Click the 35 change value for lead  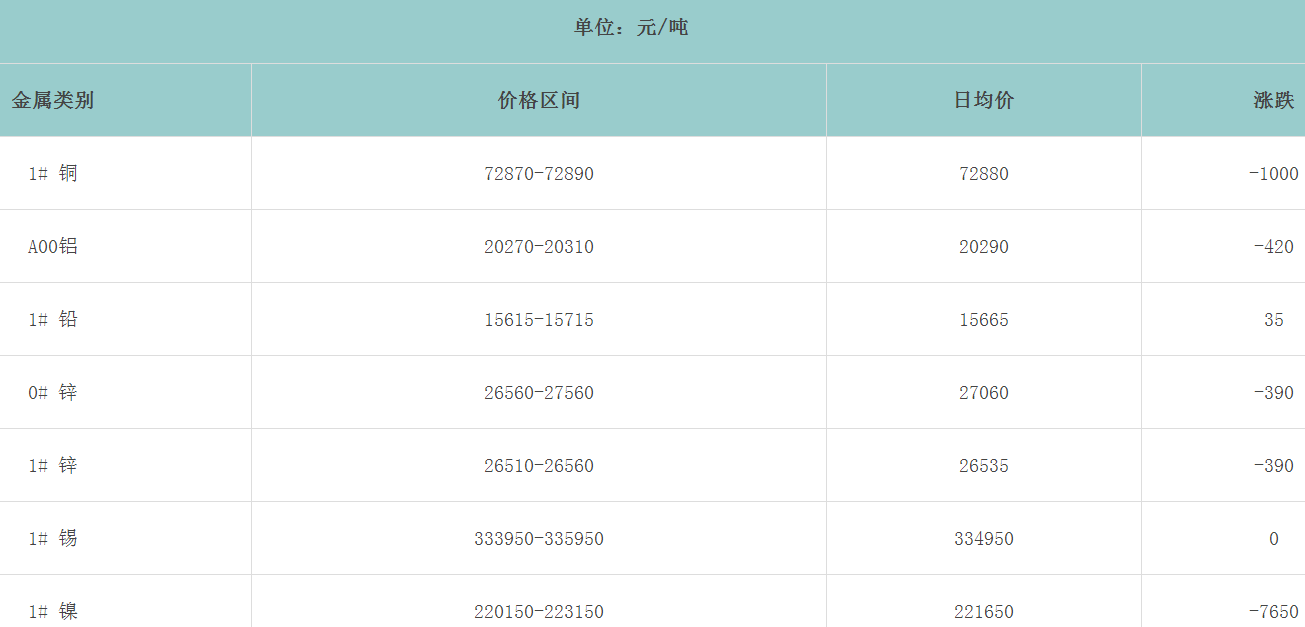pyautogui.click(x=1273, y=320)
